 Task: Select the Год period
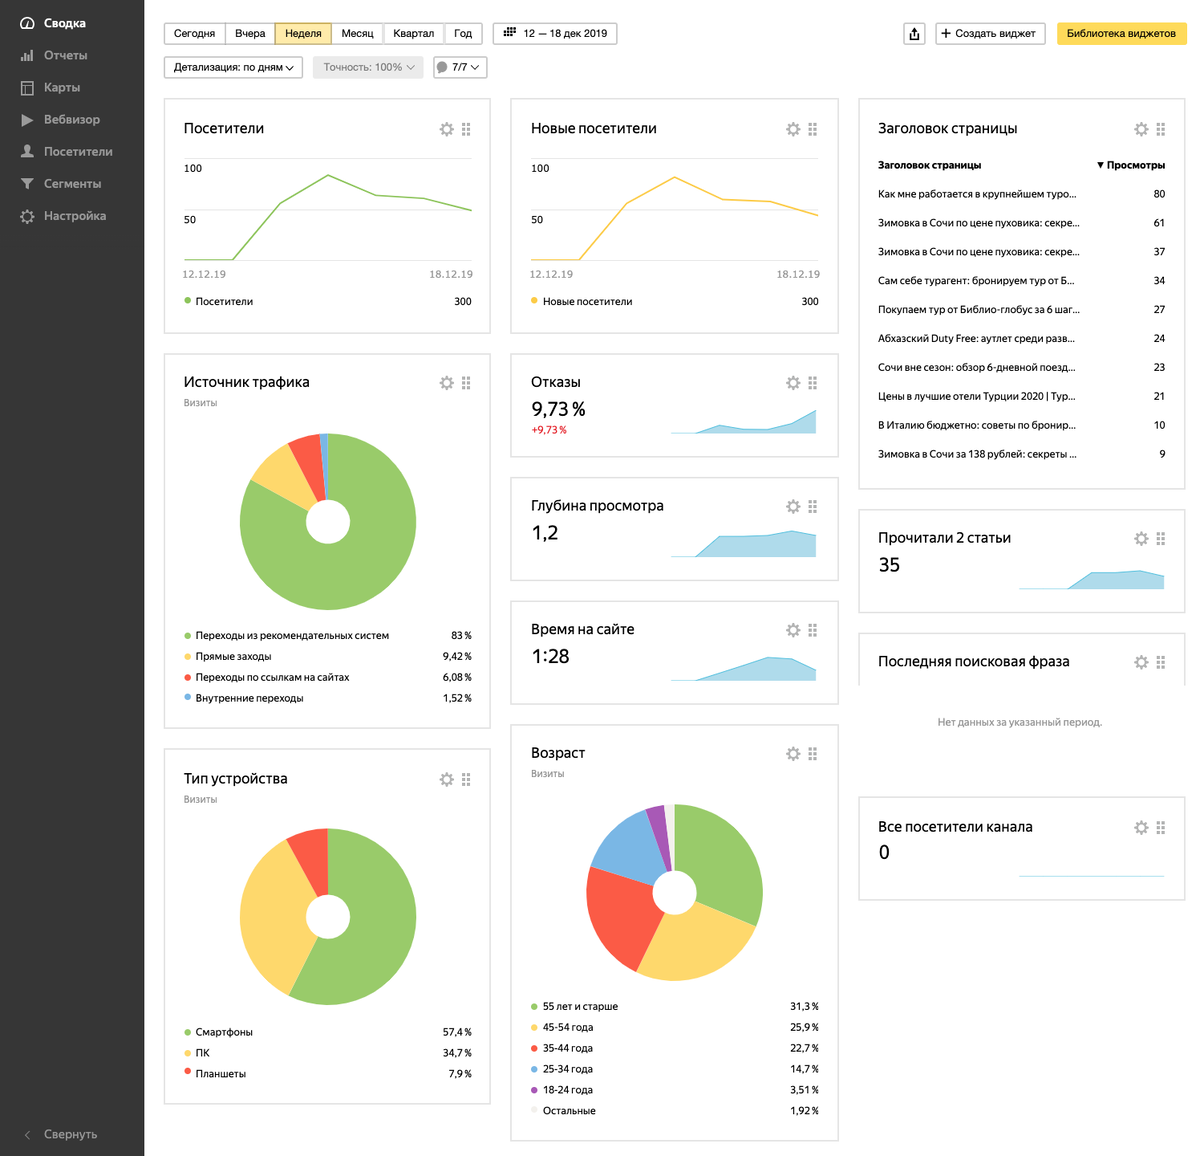click(x=463, y=34)
